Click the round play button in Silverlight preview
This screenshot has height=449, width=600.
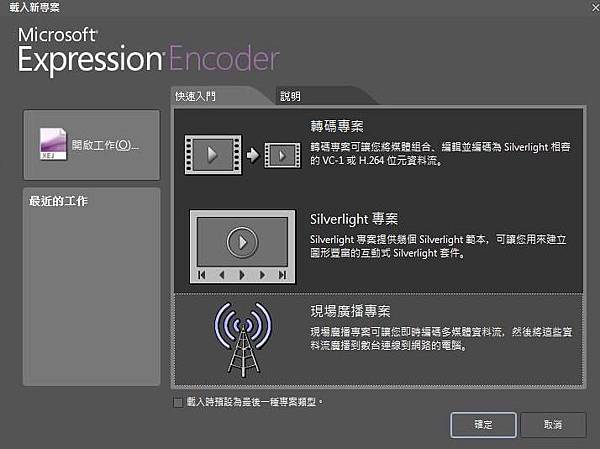click(x=243, y=242)
